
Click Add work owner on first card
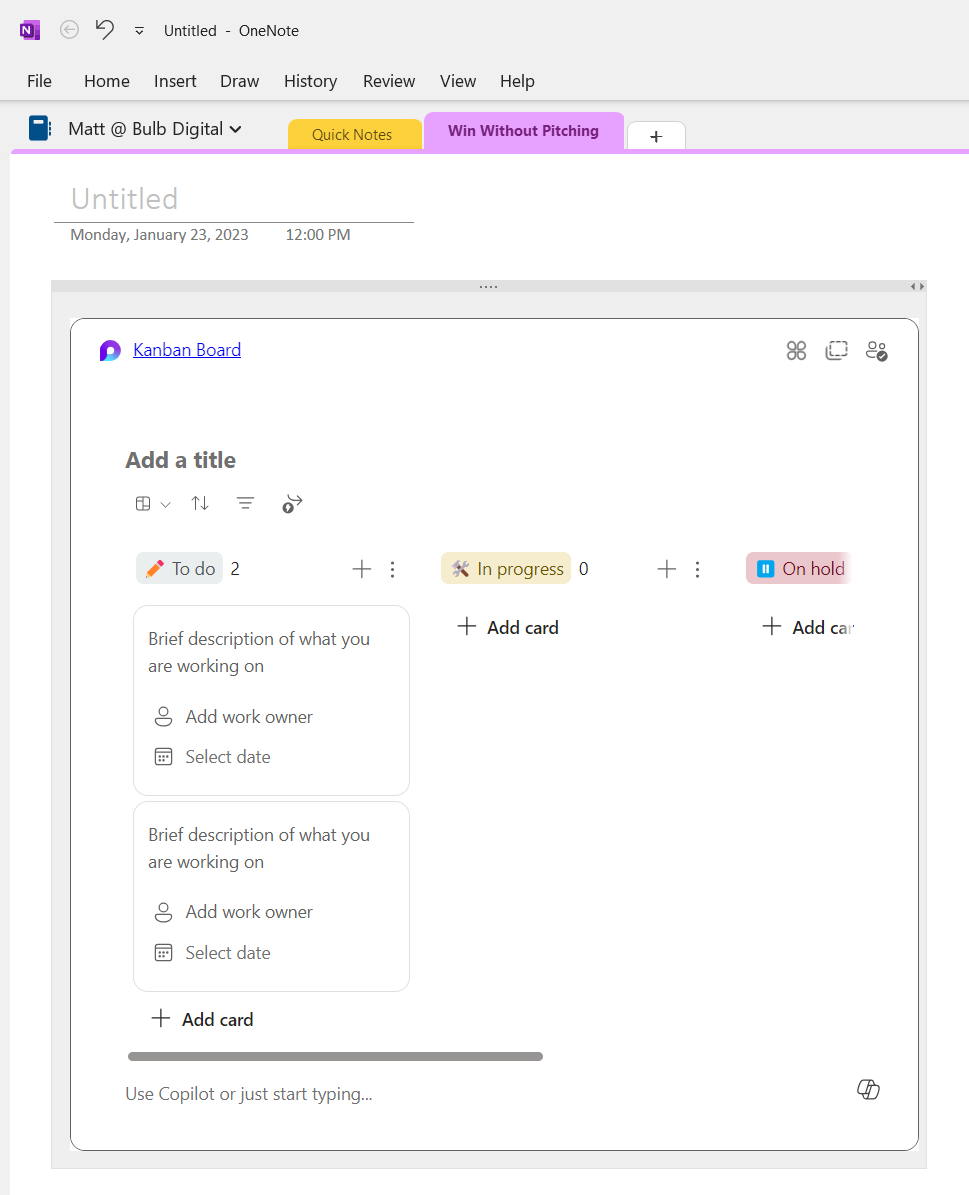click(234, 717)
